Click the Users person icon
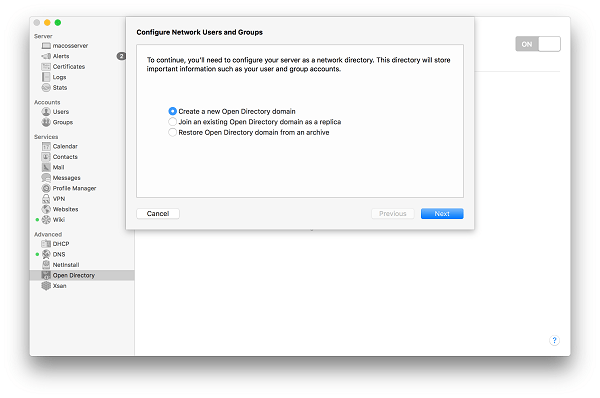The width and height of the screenshot is (600, 398). coord(46,112)
